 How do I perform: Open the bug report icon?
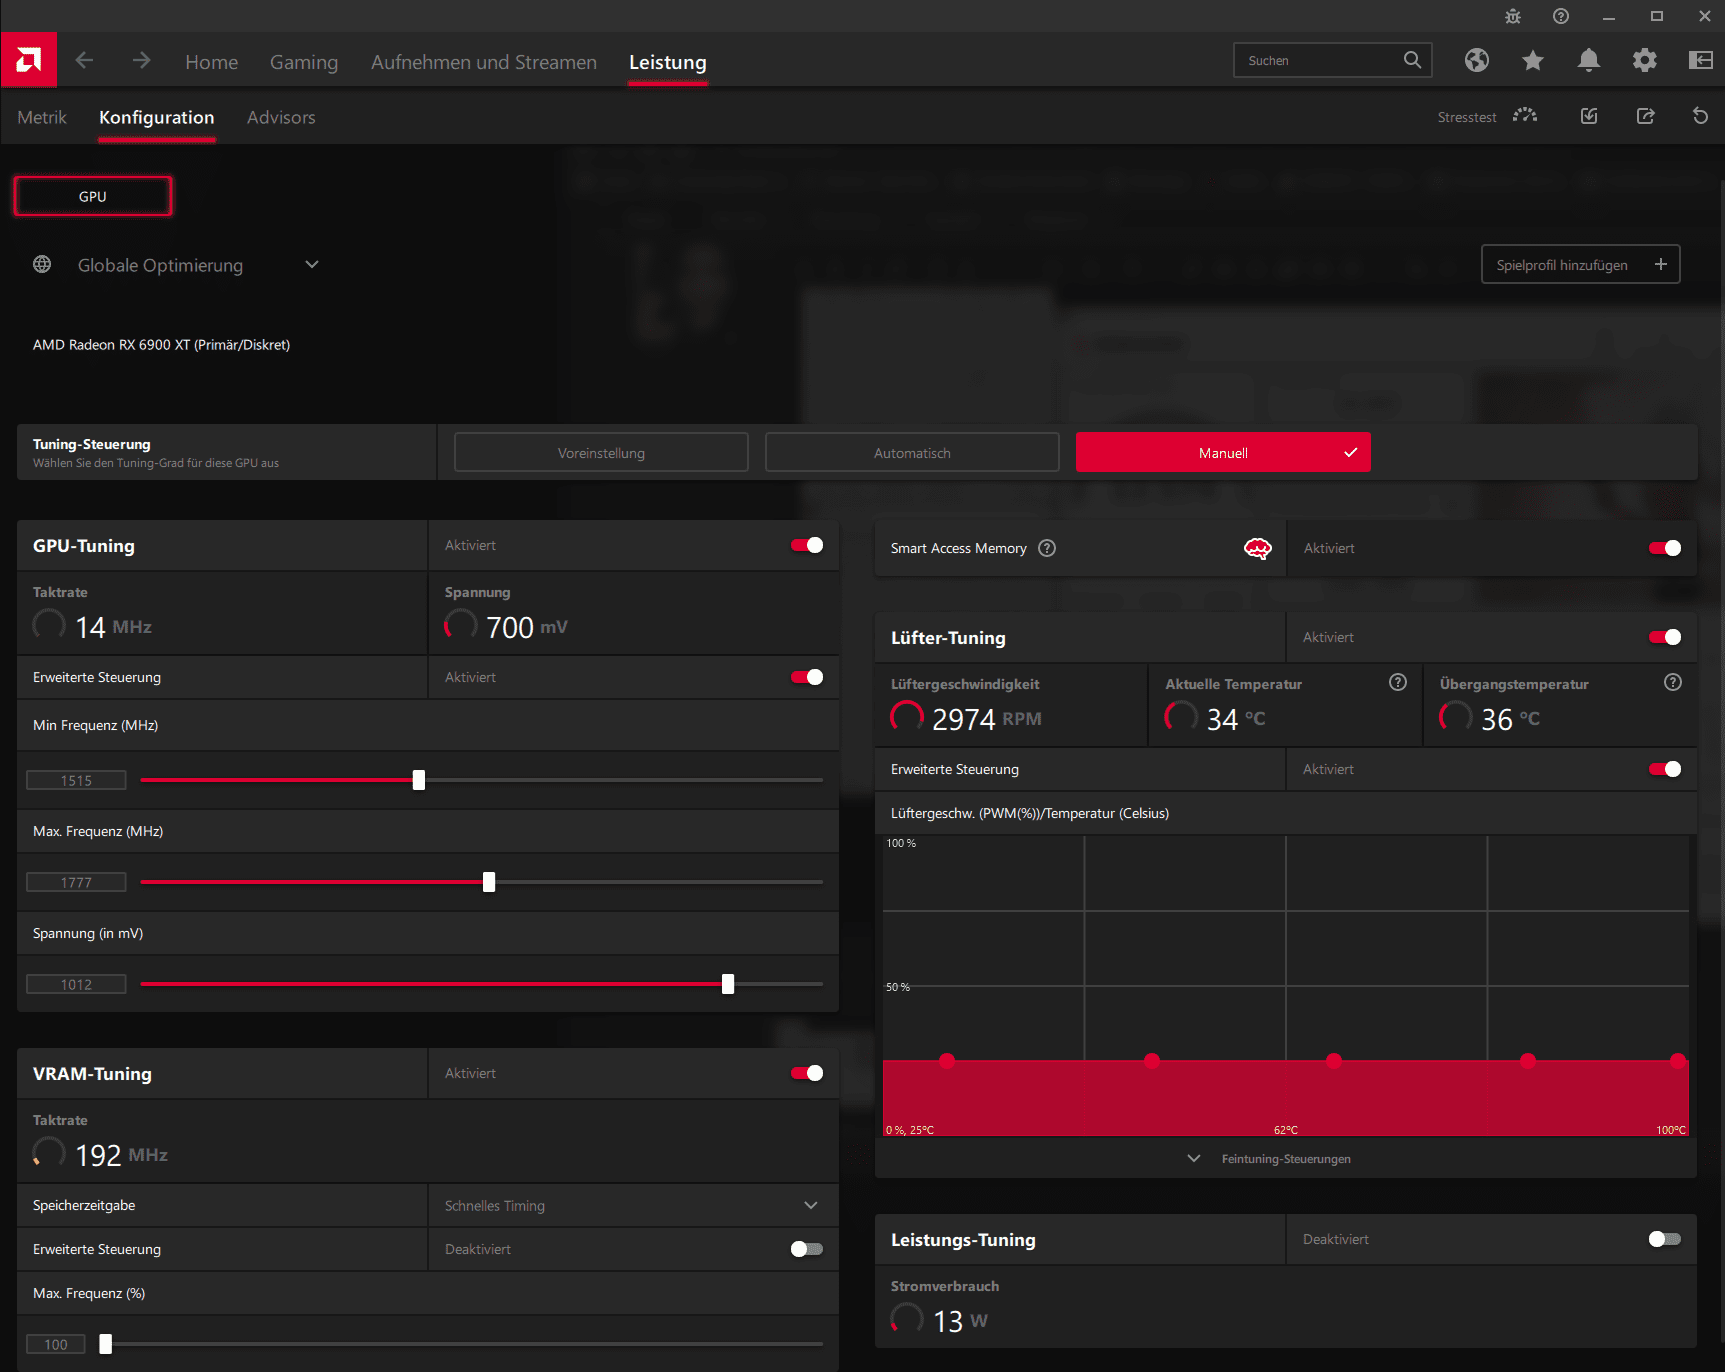point(1513,16)
